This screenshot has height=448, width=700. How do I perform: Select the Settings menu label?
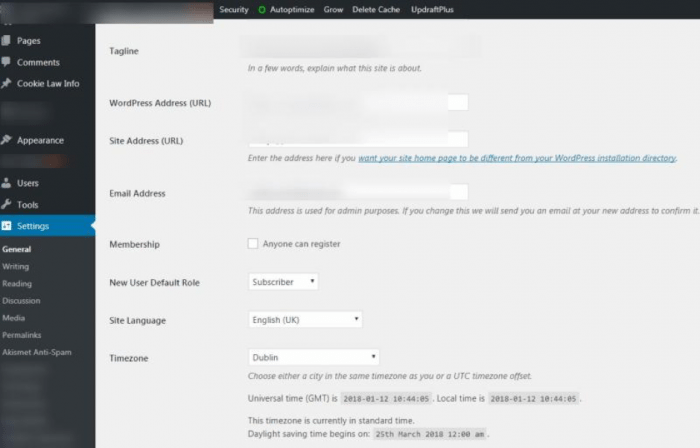pos(33,226)
